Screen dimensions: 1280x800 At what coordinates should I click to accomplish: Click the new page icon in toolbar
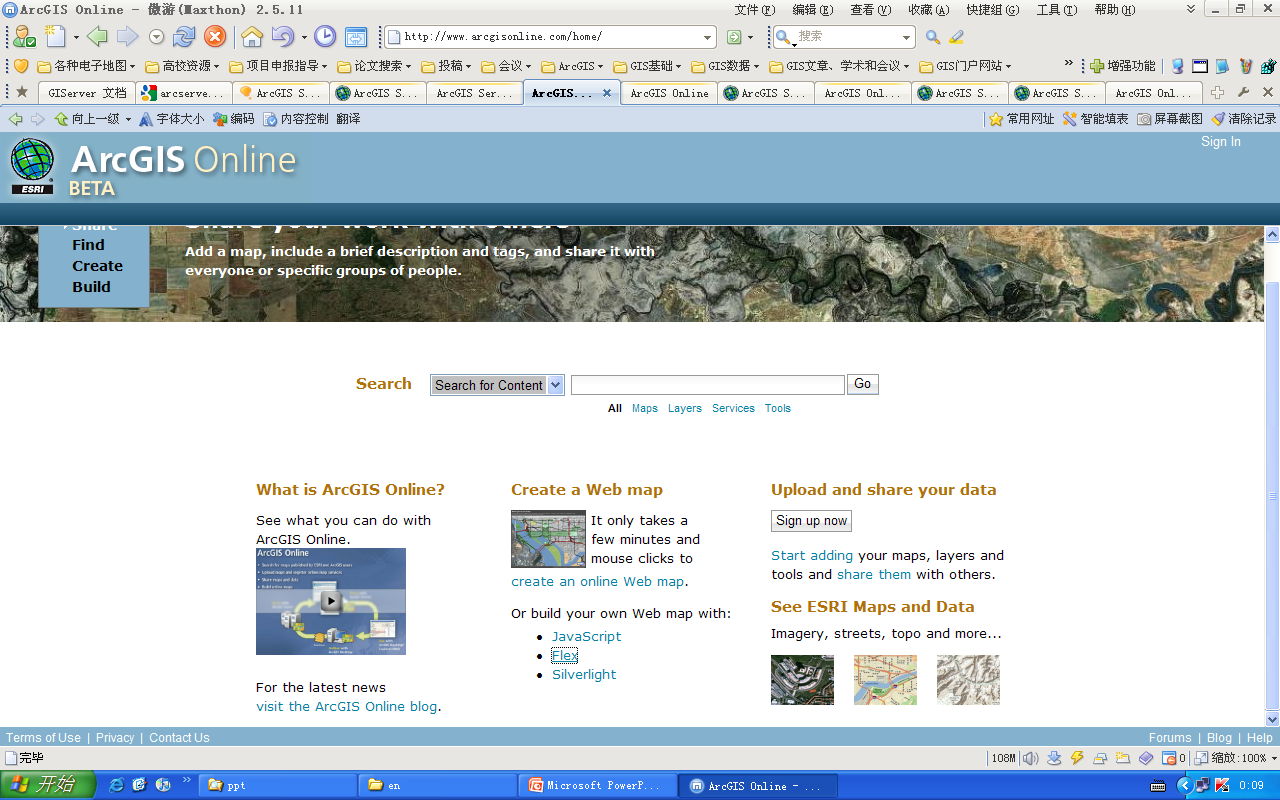[x=55, y=37]
